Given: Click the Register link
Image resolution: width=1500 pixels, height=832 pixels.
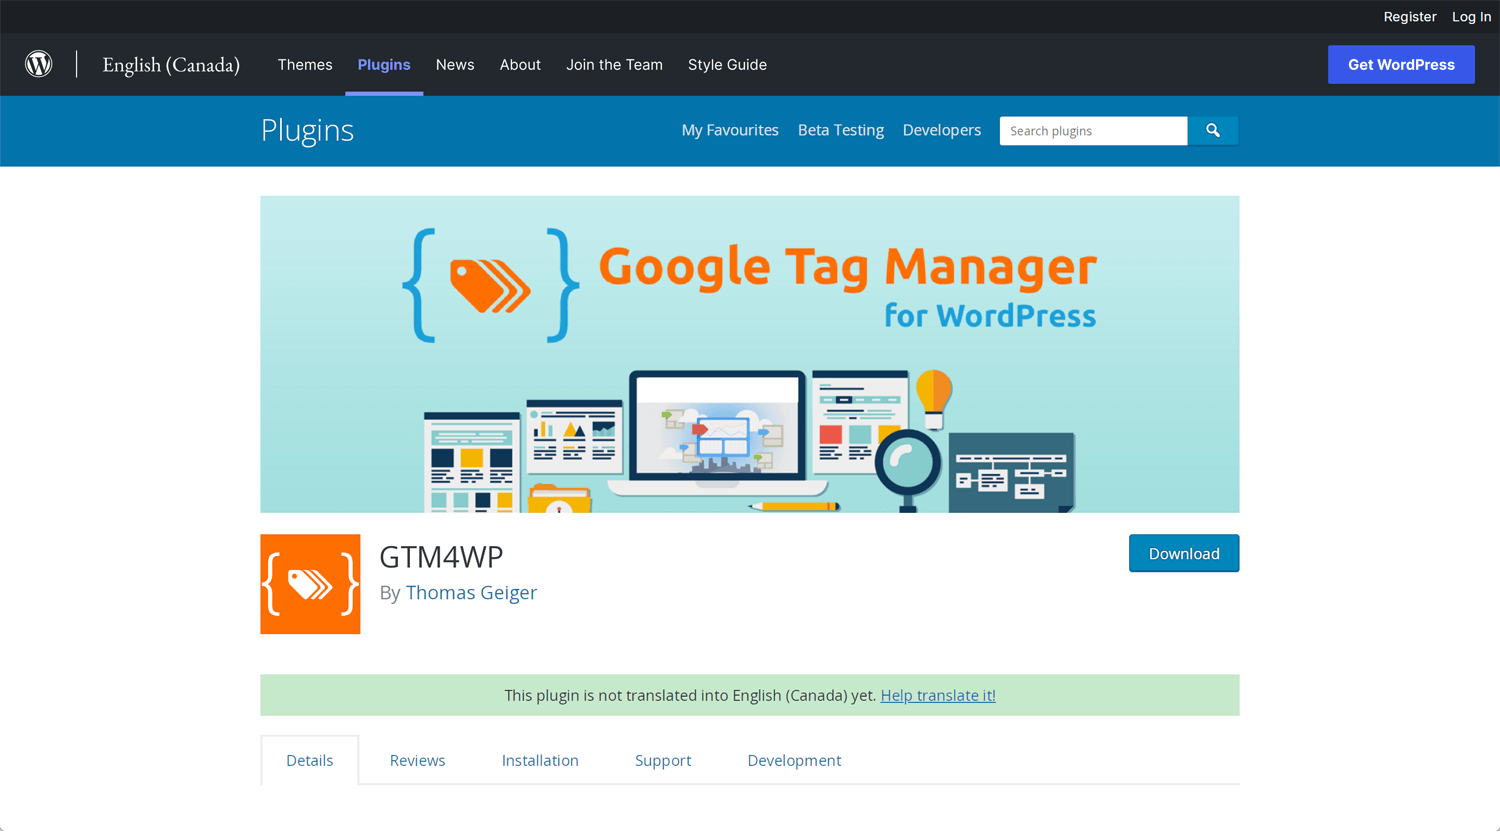Looking at the screenshot, I should pos(1409,17).
